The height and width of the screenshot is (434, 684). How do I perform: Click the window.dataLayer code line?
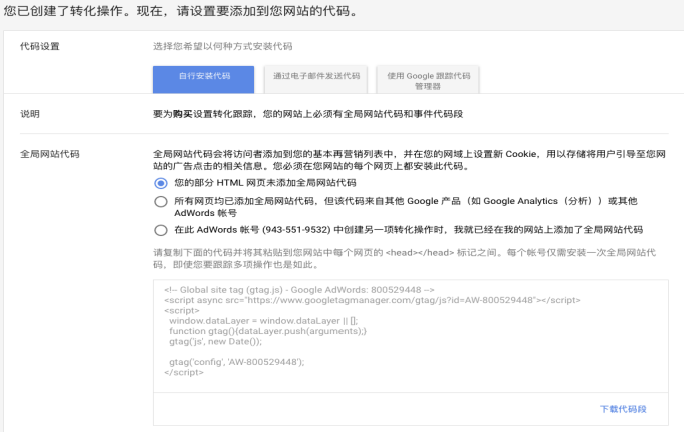(263, 321)
